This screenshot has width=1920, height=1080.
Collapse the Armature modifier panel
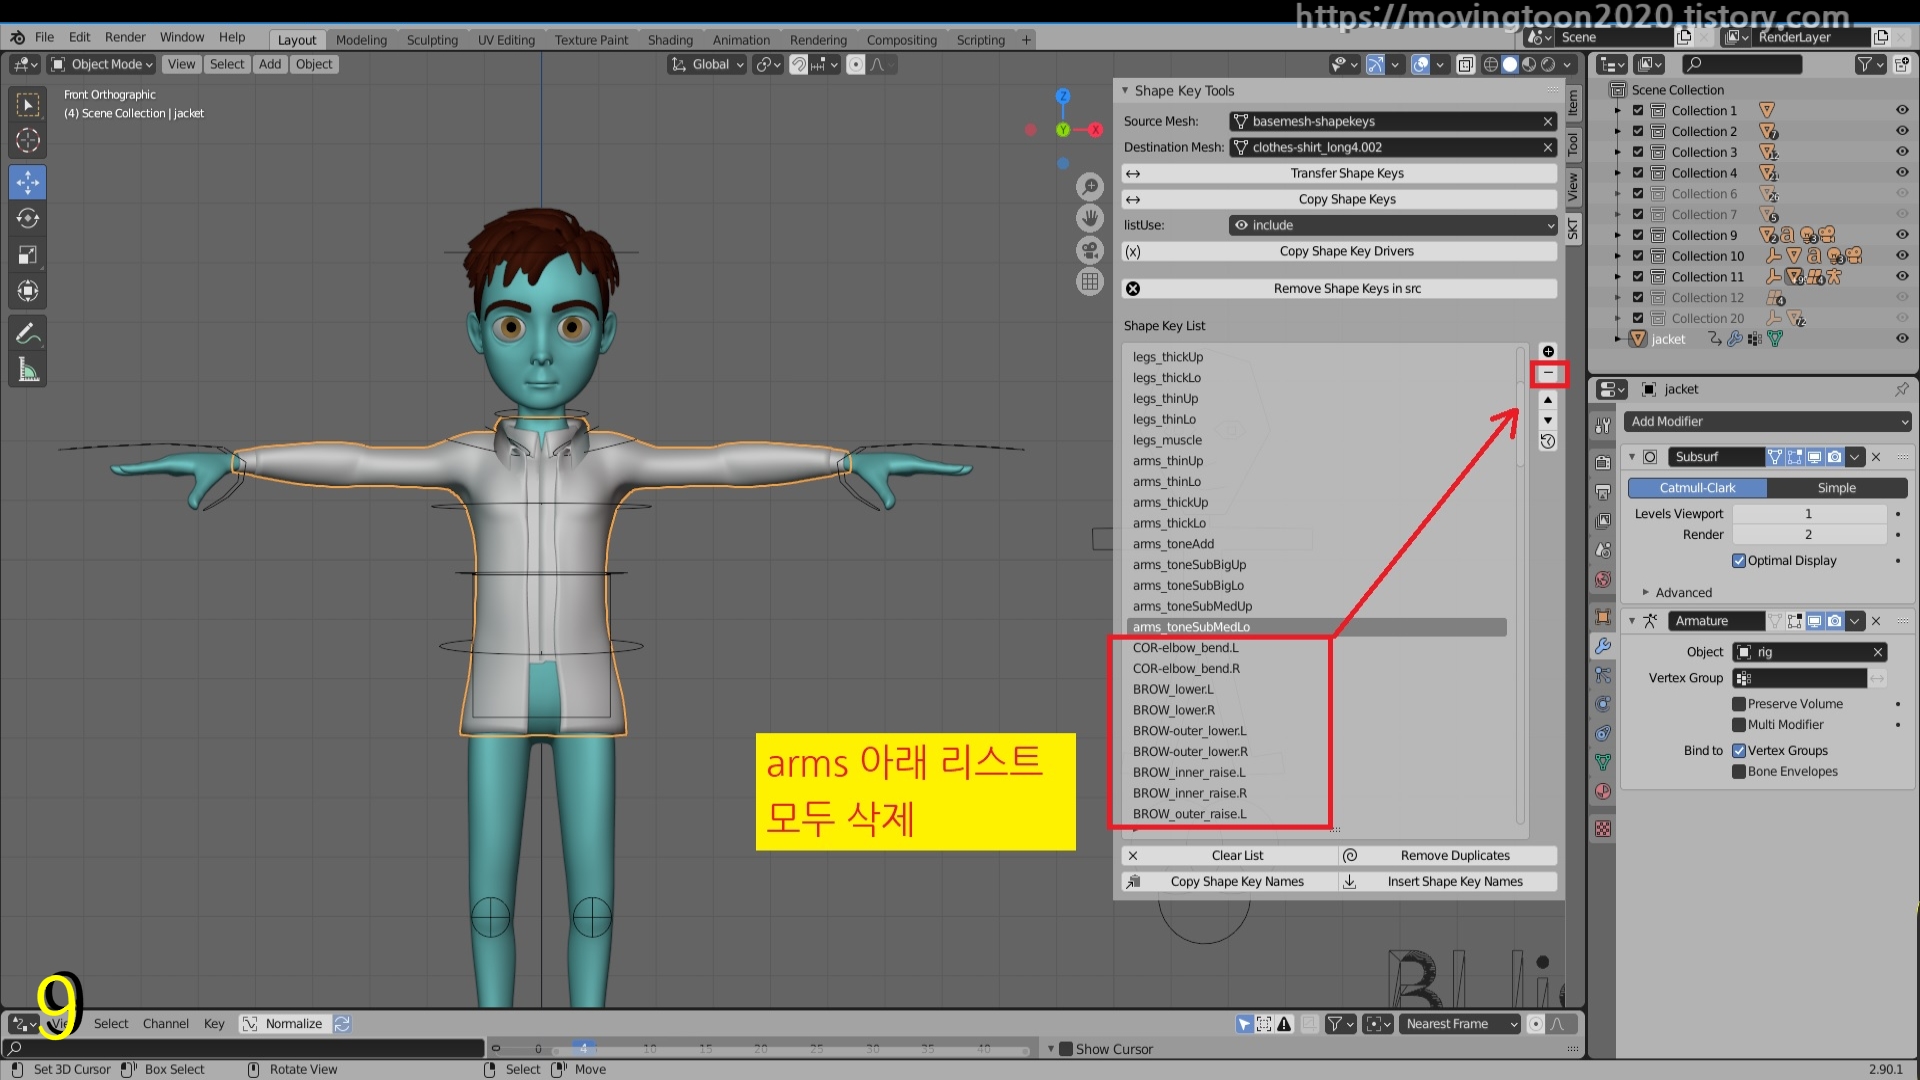[1632, 621]
